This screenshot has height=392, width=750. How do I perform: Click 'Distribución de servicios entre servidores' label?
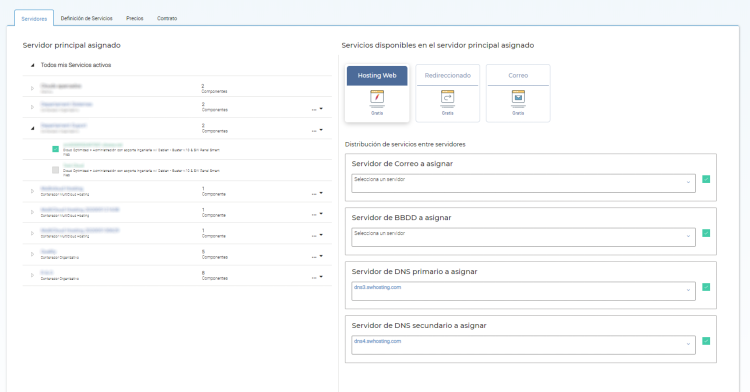tap(405, 144)
